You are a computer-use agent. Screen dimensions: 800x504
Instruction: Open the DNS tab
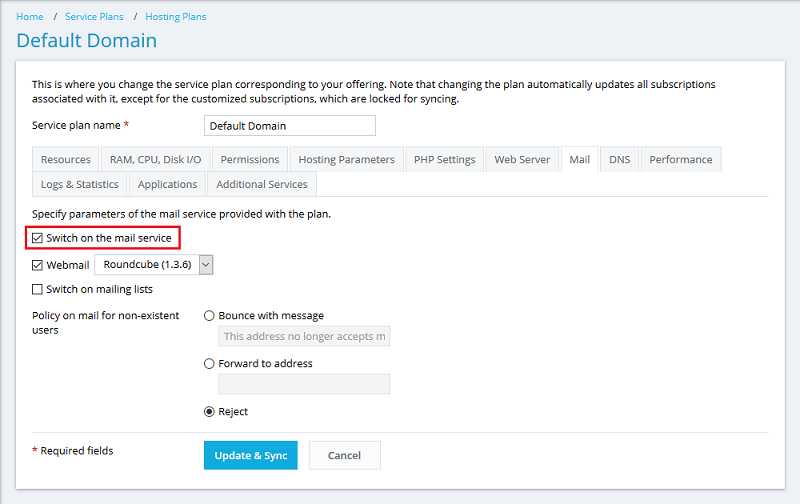(x=619, y=160)
